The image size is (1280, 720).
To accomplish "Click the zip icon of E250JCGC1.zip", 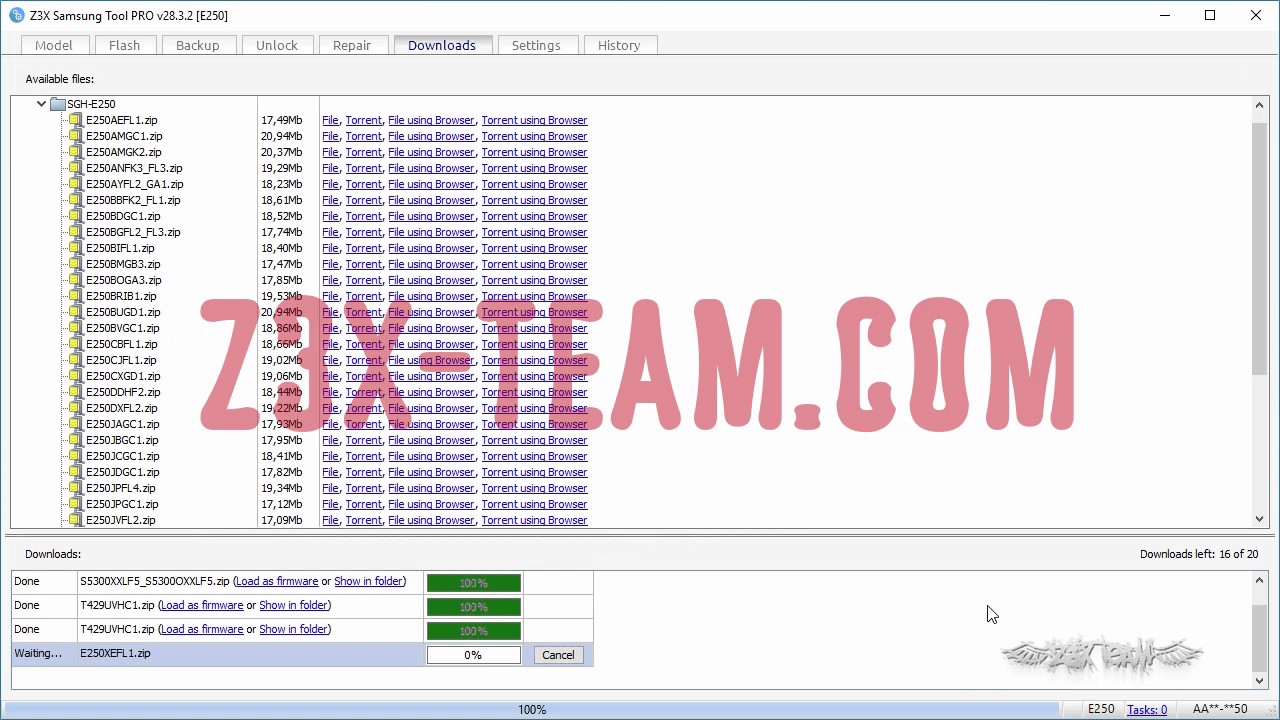I will (75, 456).
